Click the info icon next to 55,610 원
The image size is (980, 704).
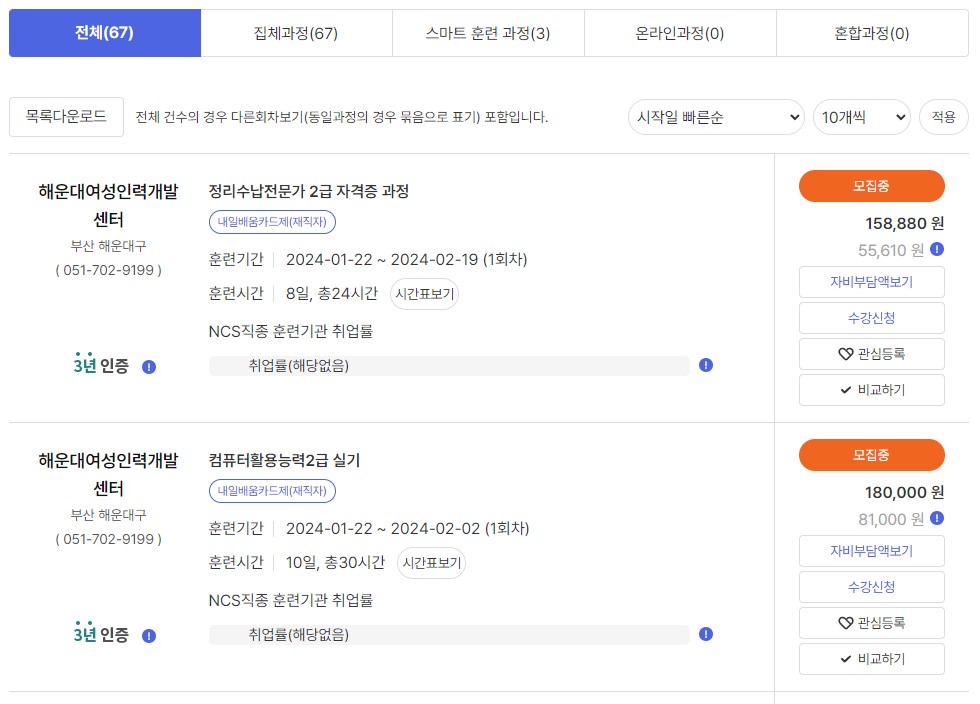[934, 251]
